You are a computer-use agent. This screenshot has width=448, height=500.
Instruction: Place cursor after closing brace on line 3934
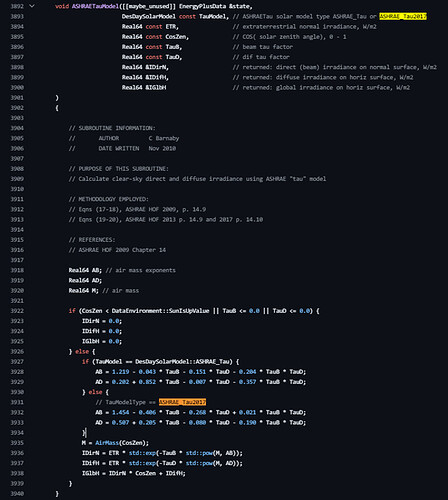coord(86,433)
